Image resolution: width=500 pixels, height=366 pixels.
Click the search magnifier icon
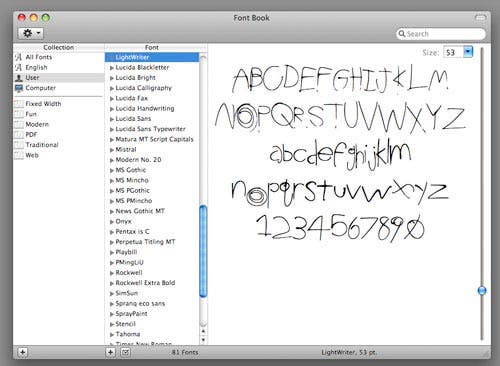tap(402, 34)
